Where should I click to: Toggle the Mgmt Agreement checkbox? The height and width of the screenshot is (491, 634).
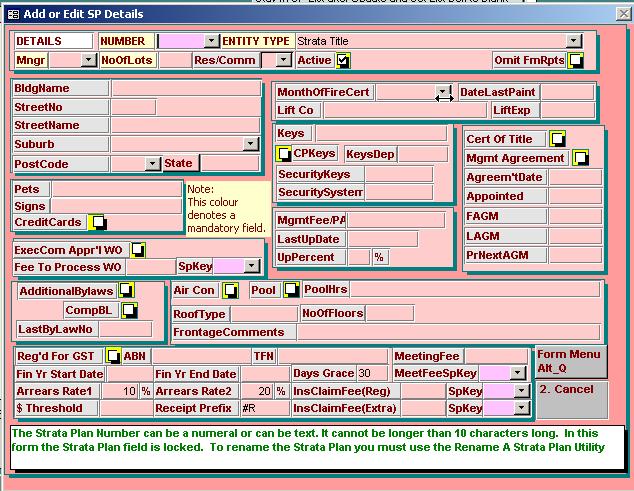point(580,158)
